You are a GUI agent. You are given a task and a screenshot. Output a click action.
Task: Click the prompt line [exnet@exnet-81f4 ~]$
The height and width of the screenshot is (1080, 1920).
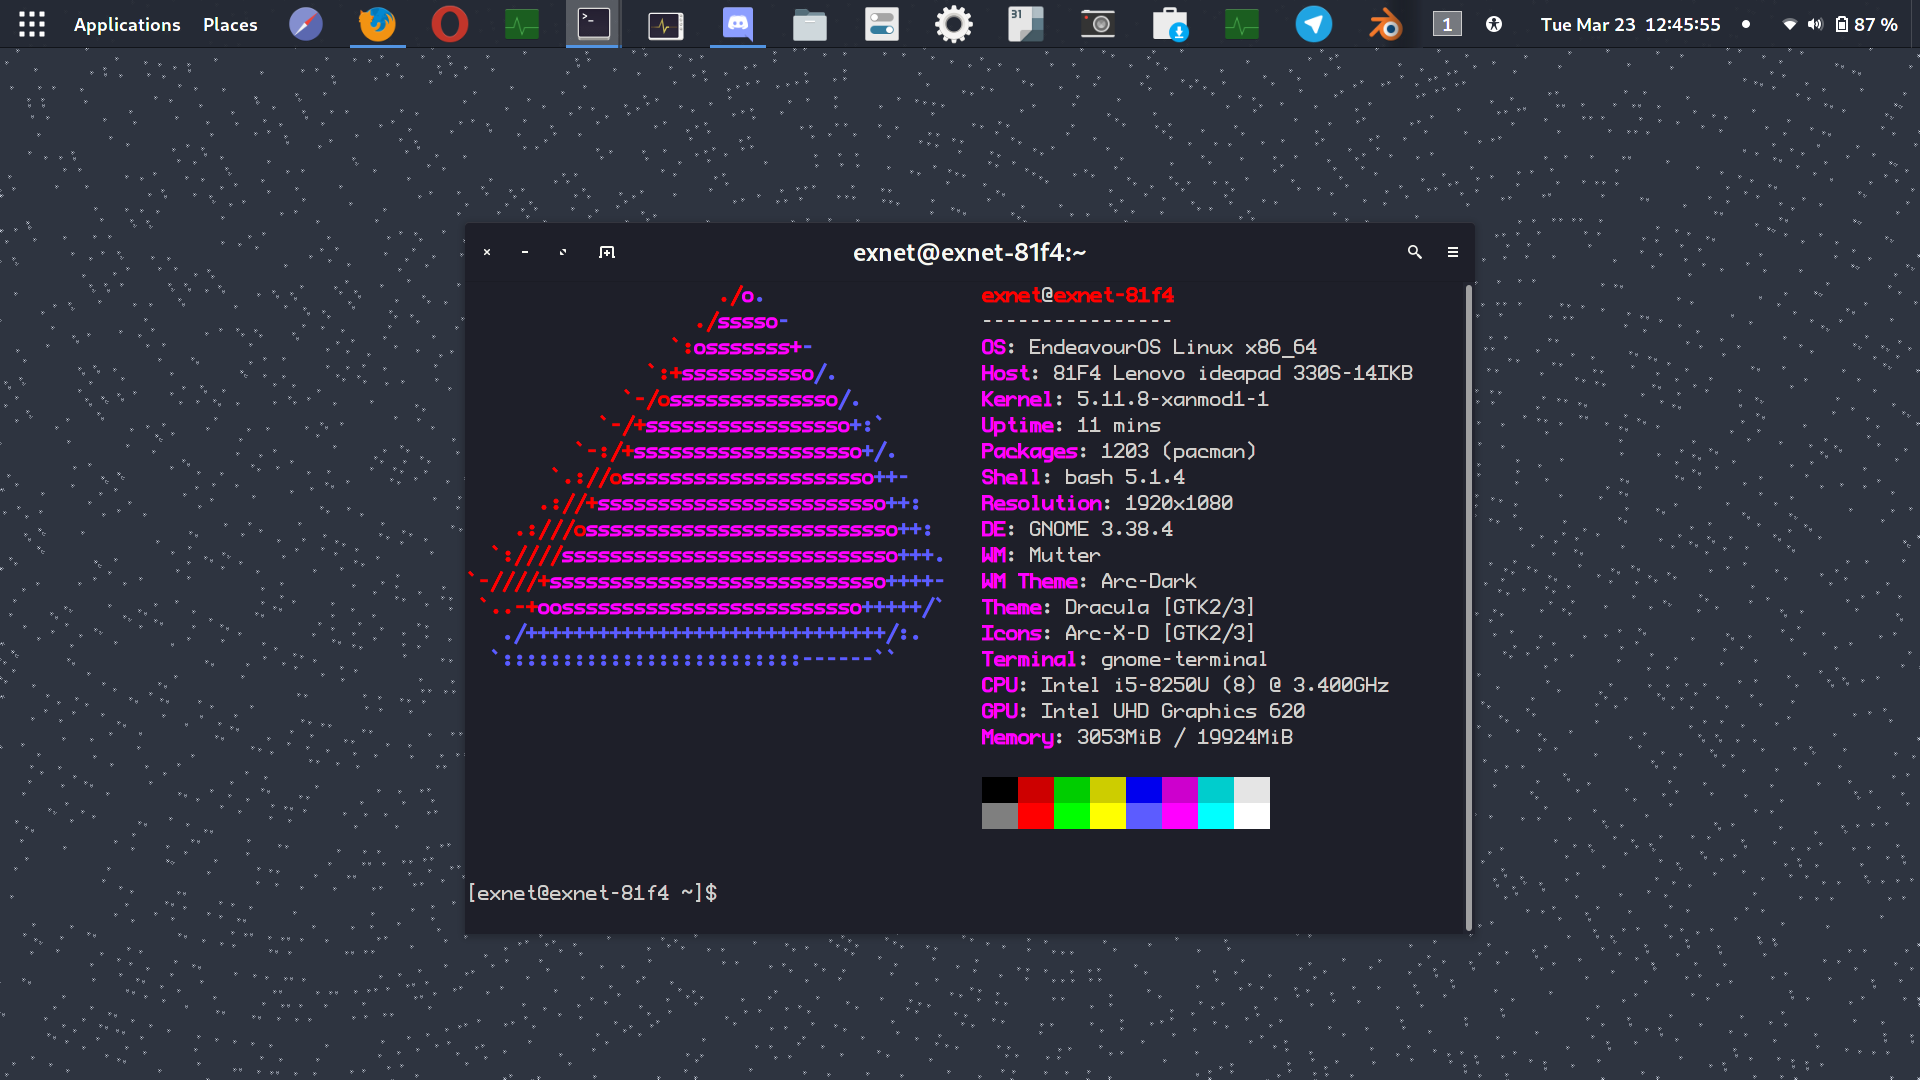593,893
